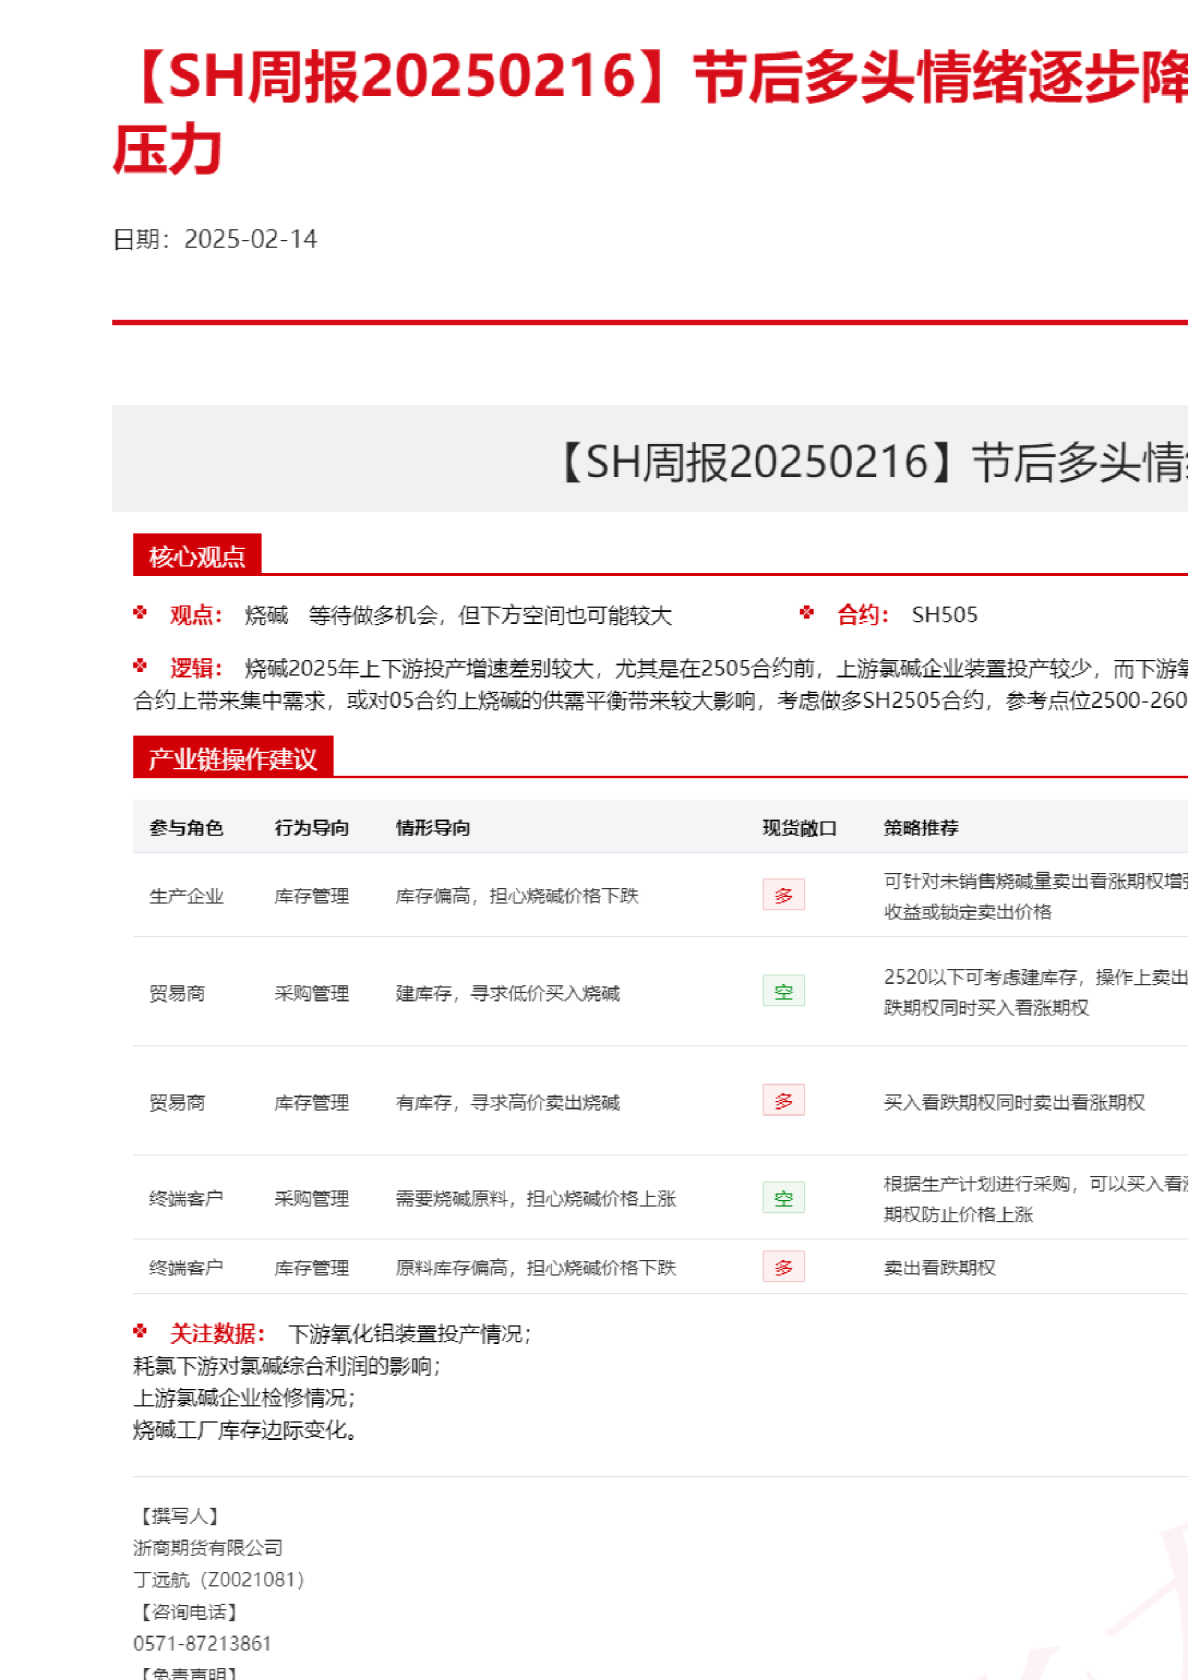The image size is (1188, 1680).
Task: Click the red SH周报20250216 page title
Action: [650, 80]
